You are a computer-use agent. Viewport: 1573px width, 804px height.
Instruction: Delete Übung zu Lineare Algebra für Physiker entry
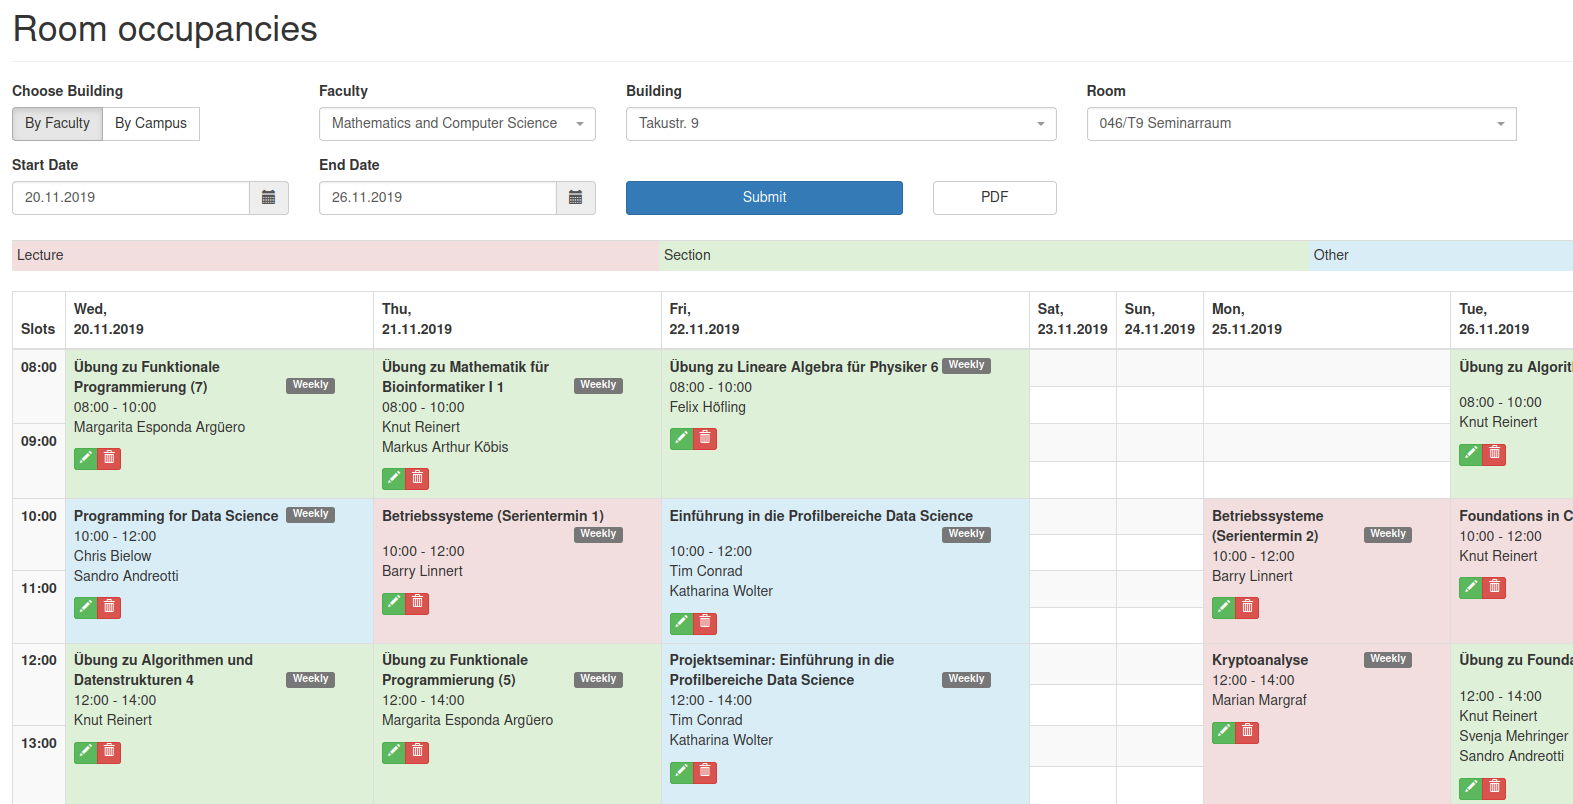(x=705, y=438)
